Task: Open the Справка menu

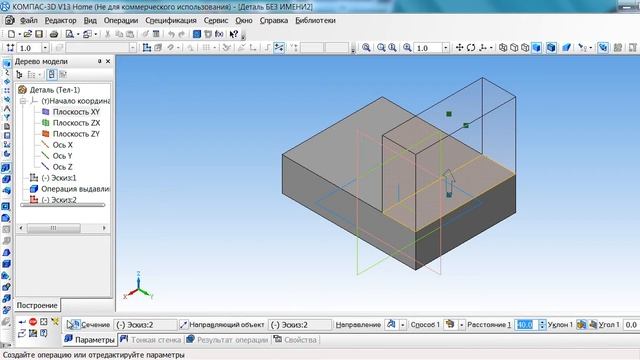Action: point(273,20)
